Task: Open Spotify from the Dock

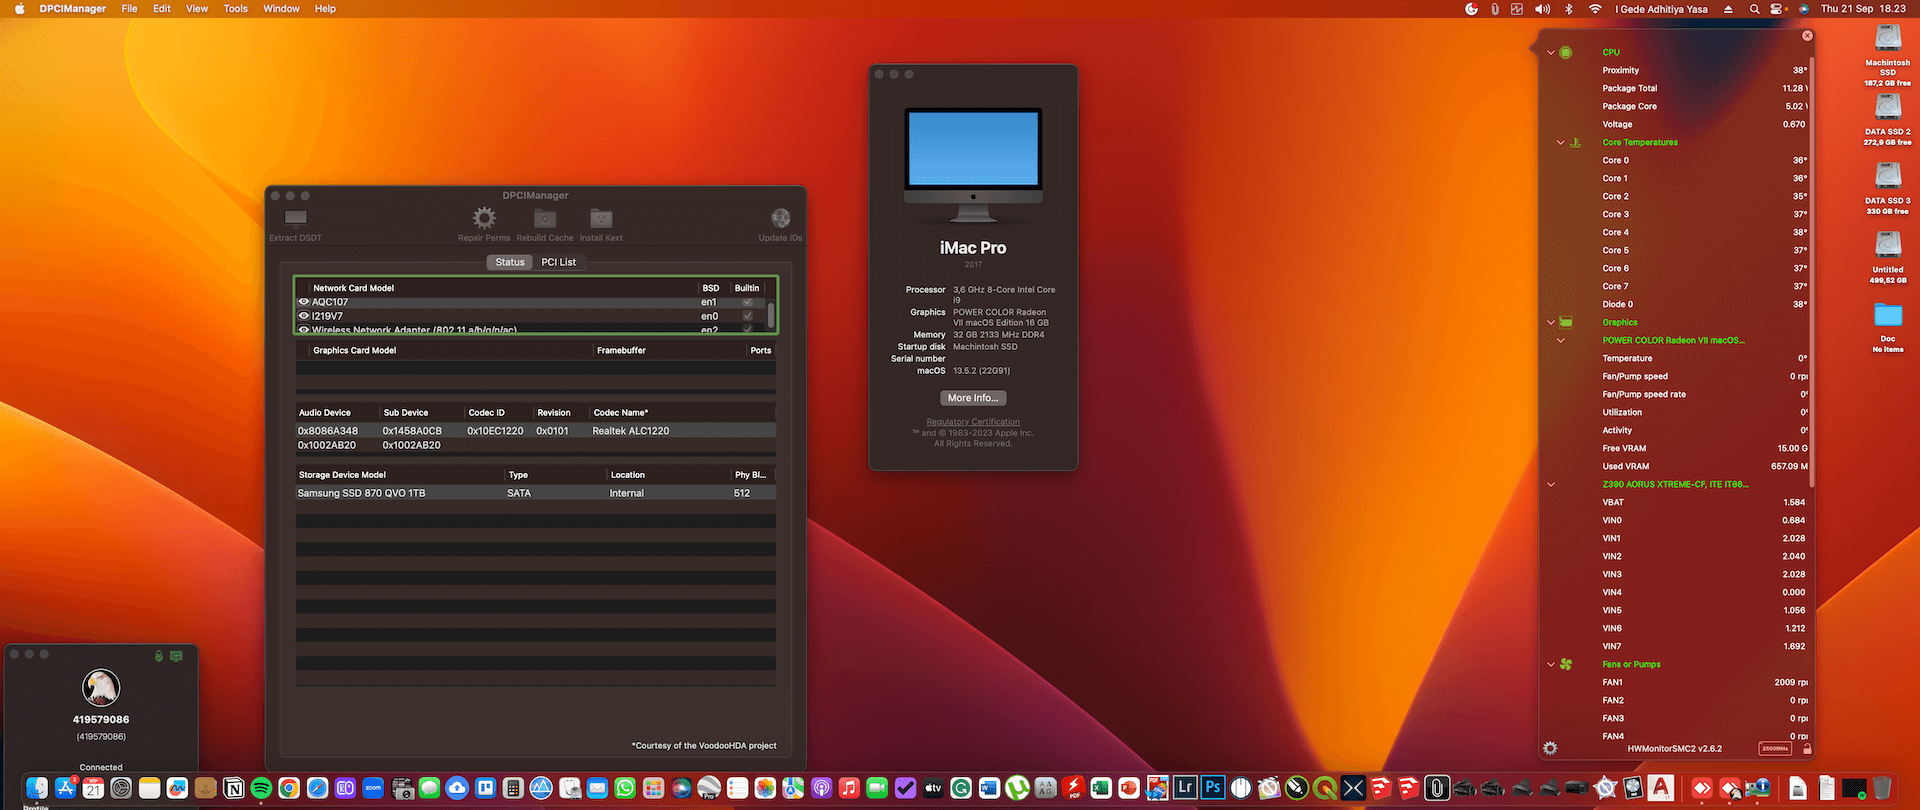Action: 261,788
